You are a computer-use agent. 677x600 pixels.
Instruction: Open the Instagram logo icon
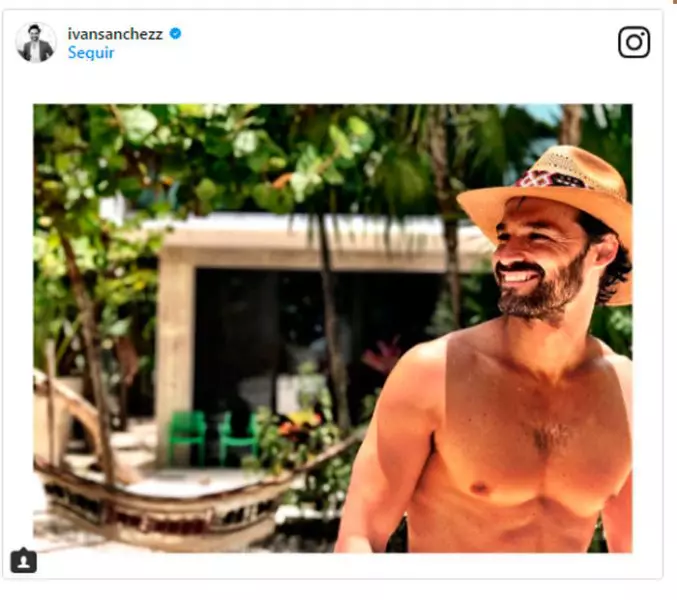coord(634,42)
